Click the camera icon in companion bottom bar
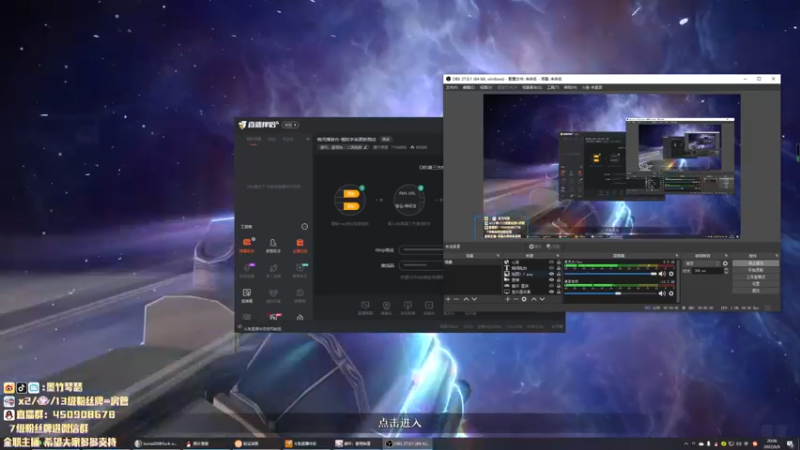 386,307
